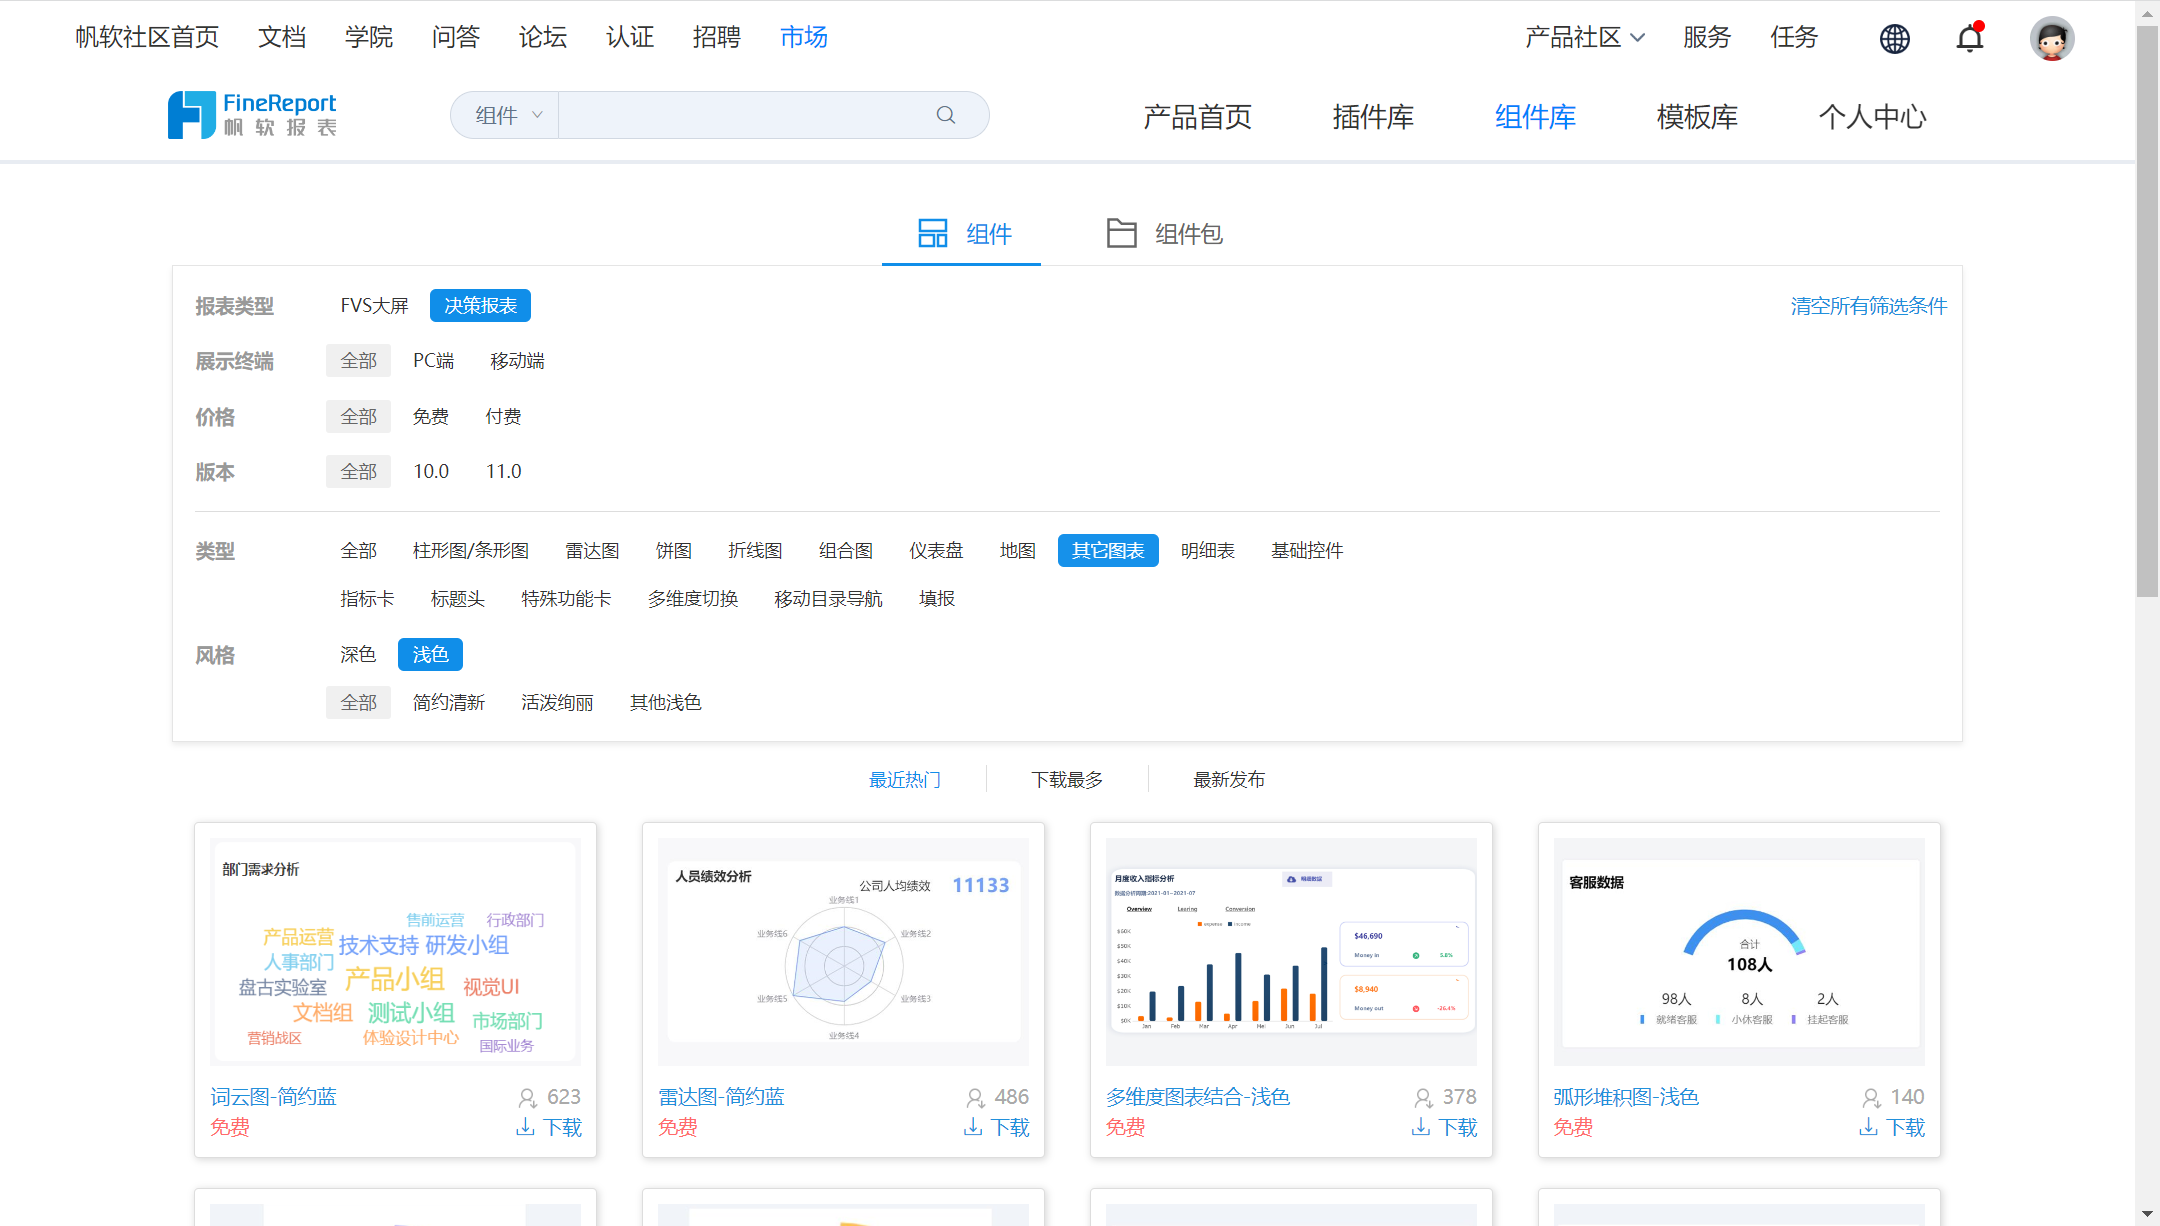Click download icon for 雷达图-简约蓝
The width and height of the screenshot is (2160, 1226).
pyautogui.click(x=973, y=1127)
